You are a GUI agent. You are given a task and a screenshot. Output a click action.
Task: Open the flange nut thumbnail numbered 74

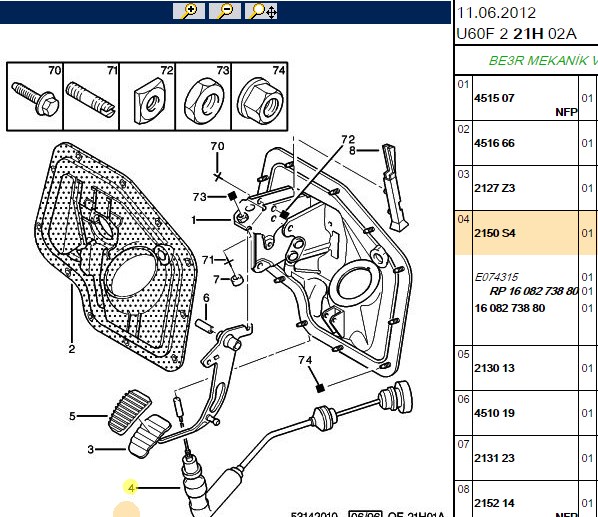(259, 97)
